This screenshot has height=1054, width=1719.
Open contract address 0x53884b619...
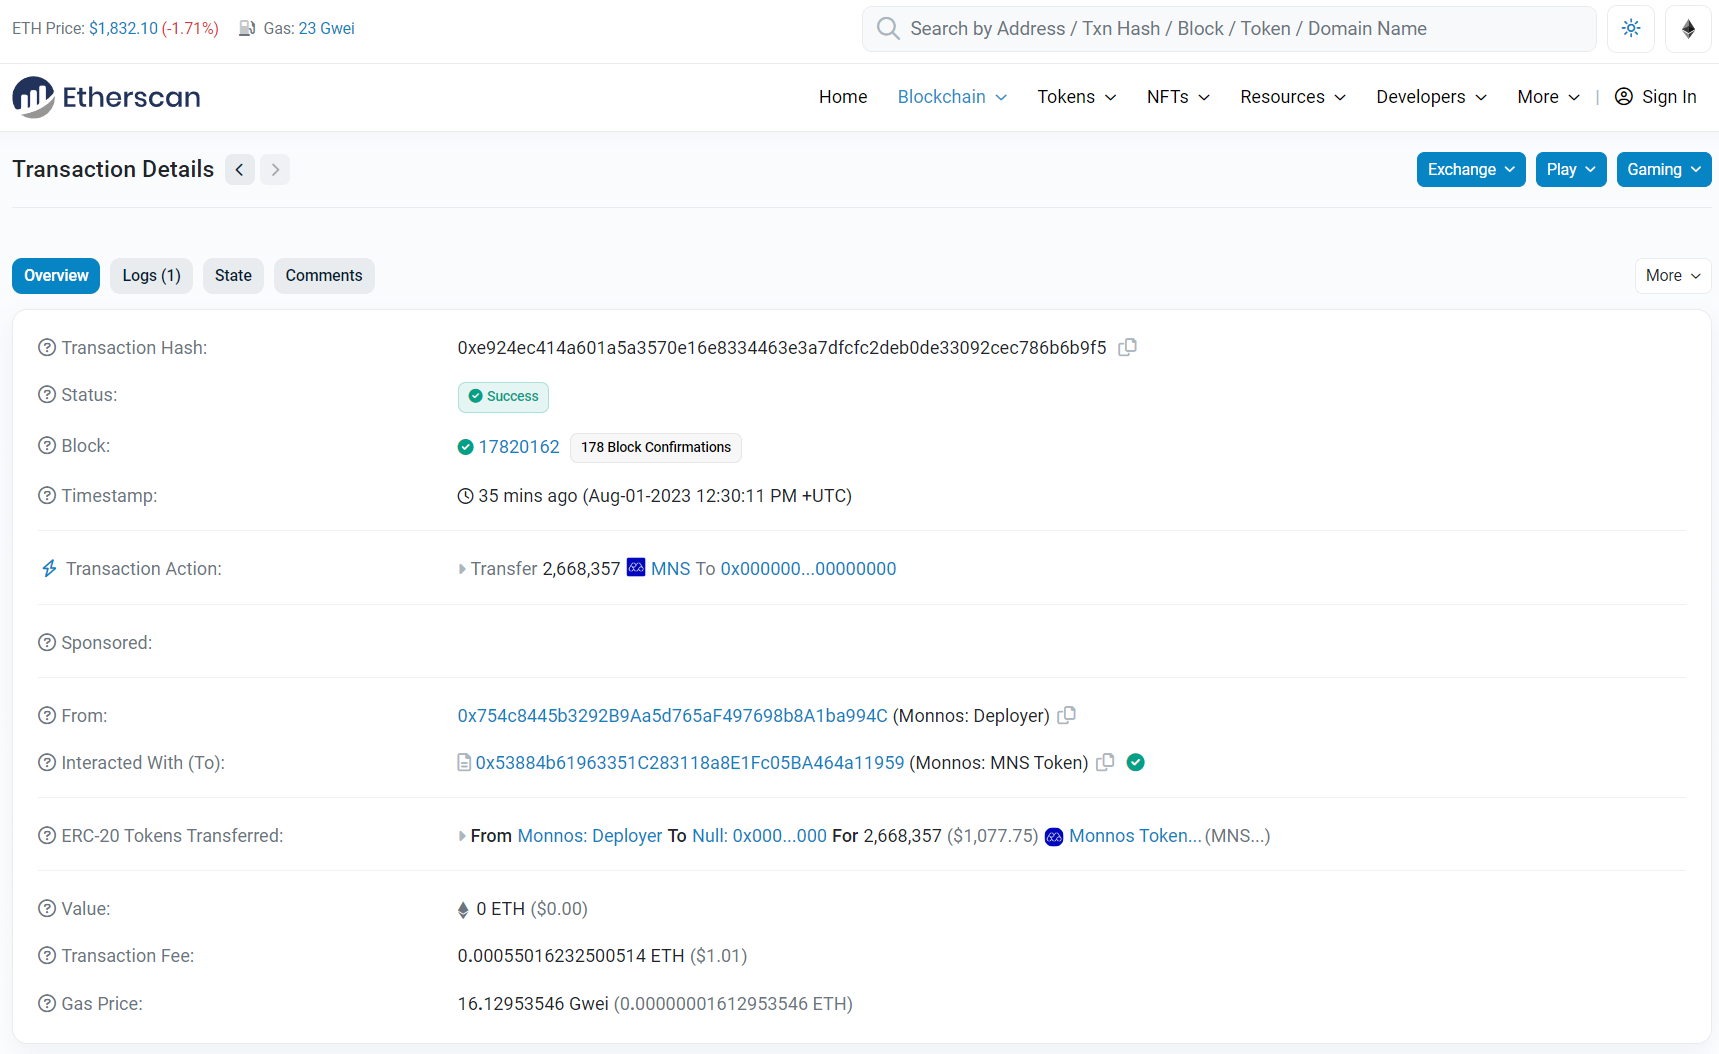click(x=690, y=763)
